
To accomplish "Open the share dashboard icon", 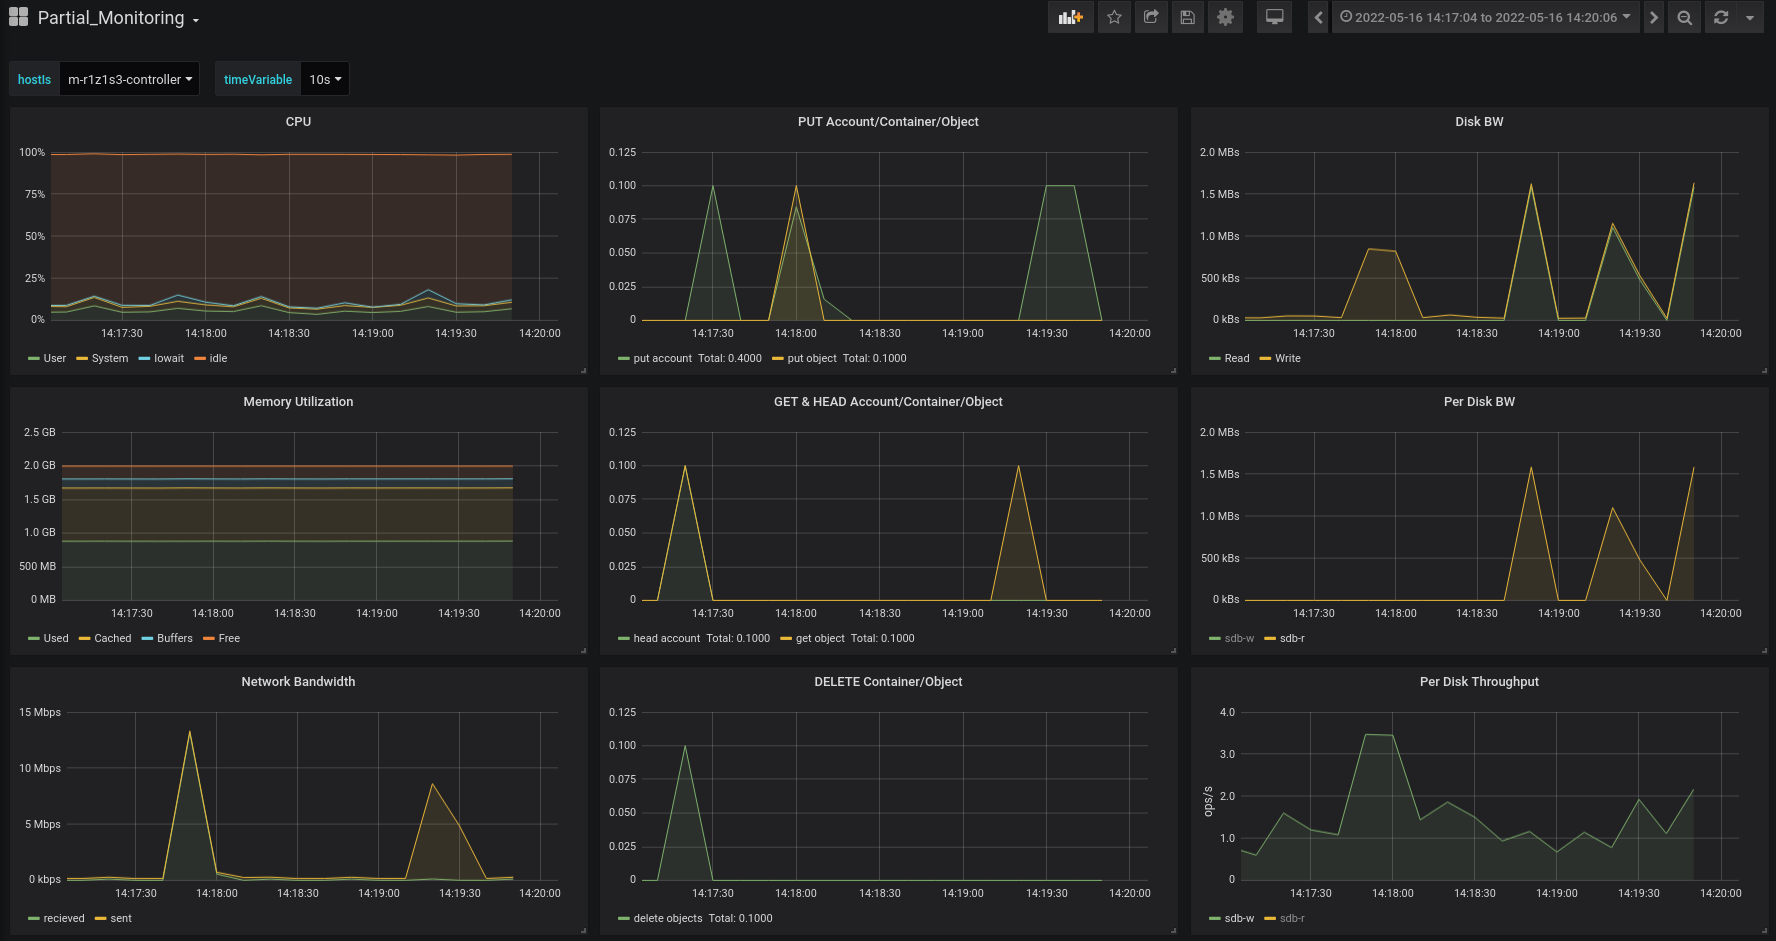I will pos(1151,17).
